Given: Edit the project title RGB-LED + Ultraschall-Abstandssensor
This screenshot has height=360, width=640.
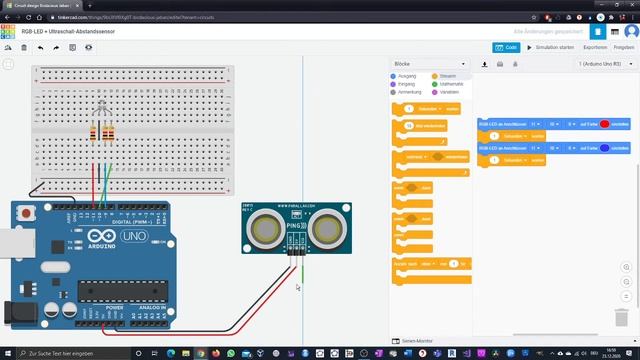Looking at the screenshot, I should pyautogui.click(x=68, y=31).
